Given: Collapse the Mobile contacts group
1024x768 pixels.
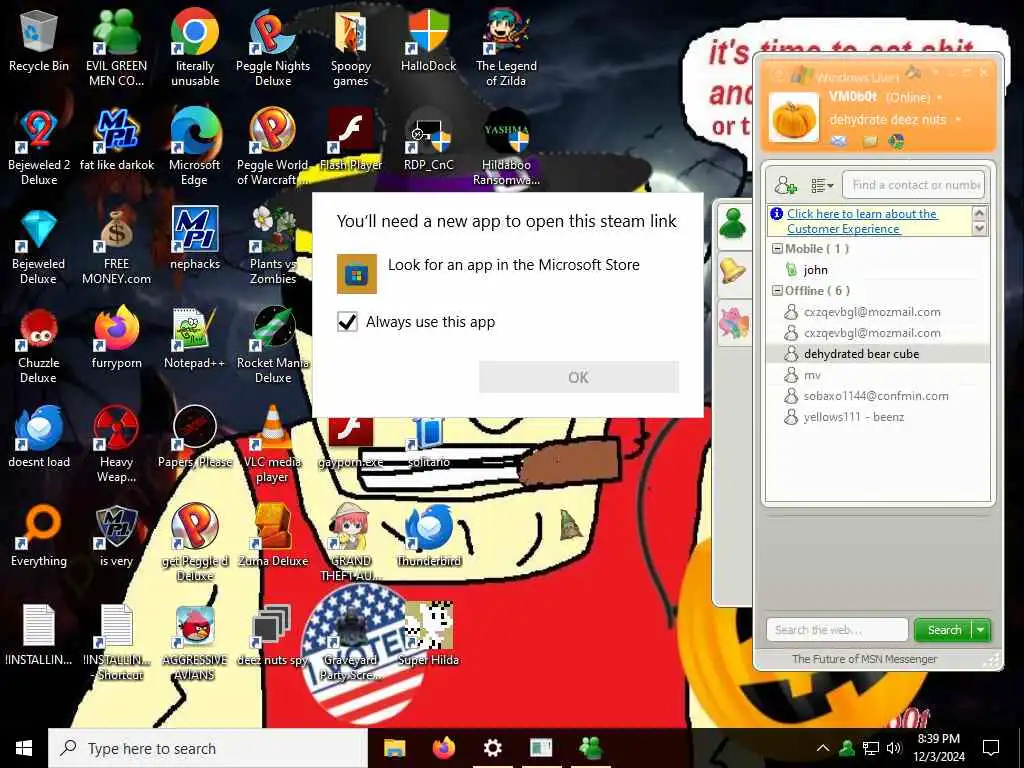Looking at the screenshot, I should point(777,249).
